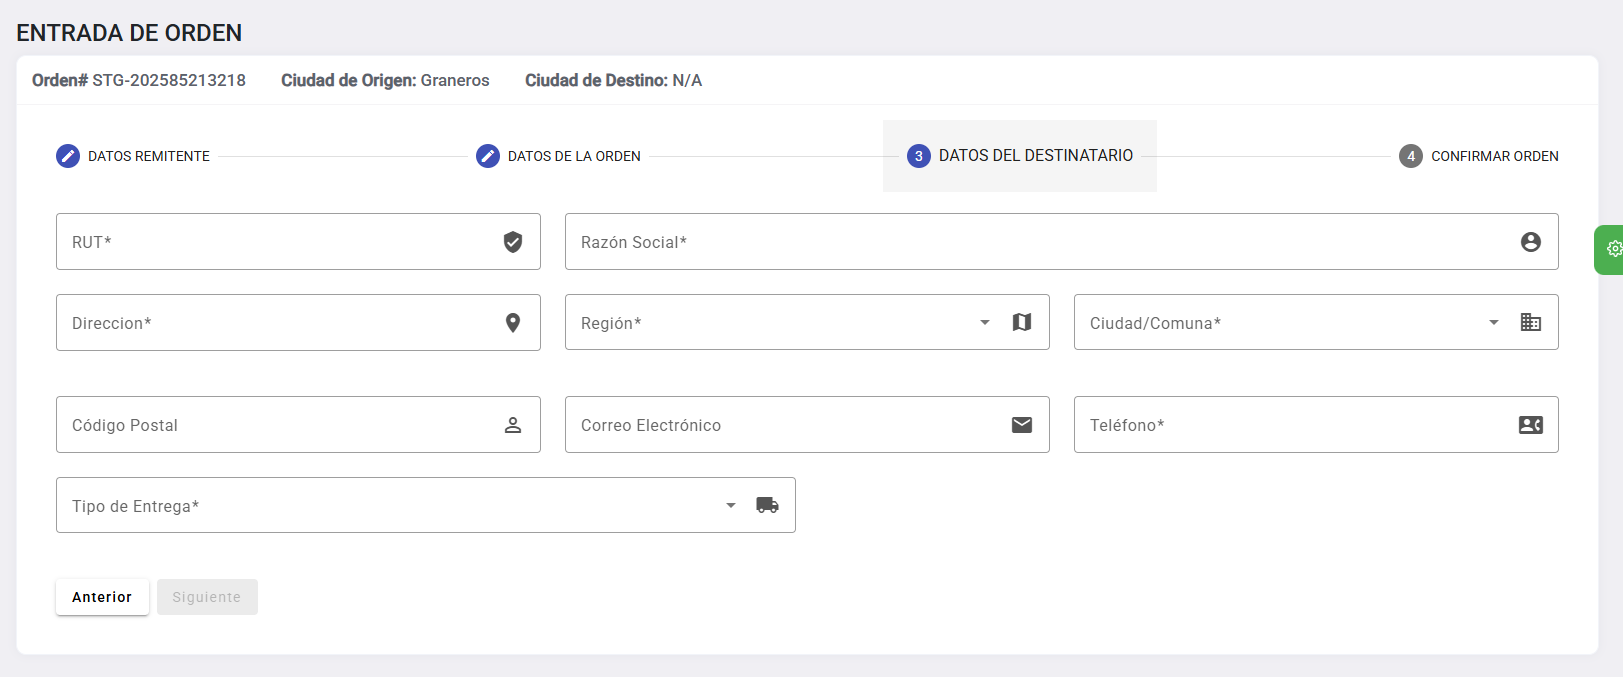Expand the Tipo de Entrega dropdown
The height and width of the screenshot is (677, 1623).
pos(731,505)
